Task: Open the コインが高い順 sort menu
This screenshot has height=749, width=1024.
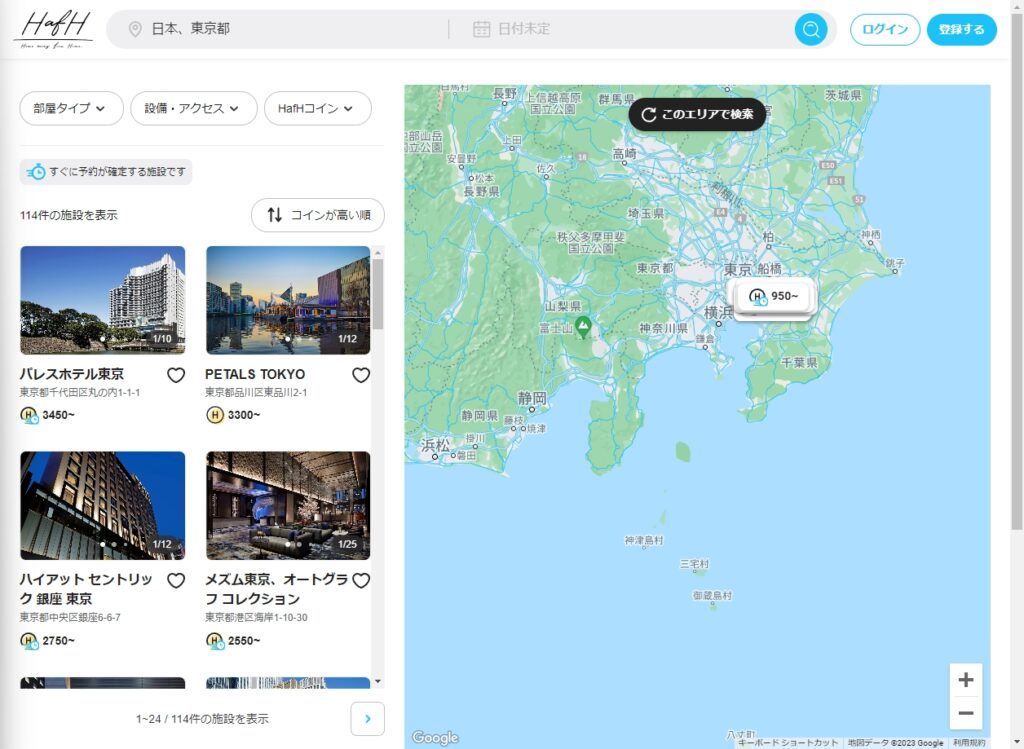Action: tap(318, 215)
